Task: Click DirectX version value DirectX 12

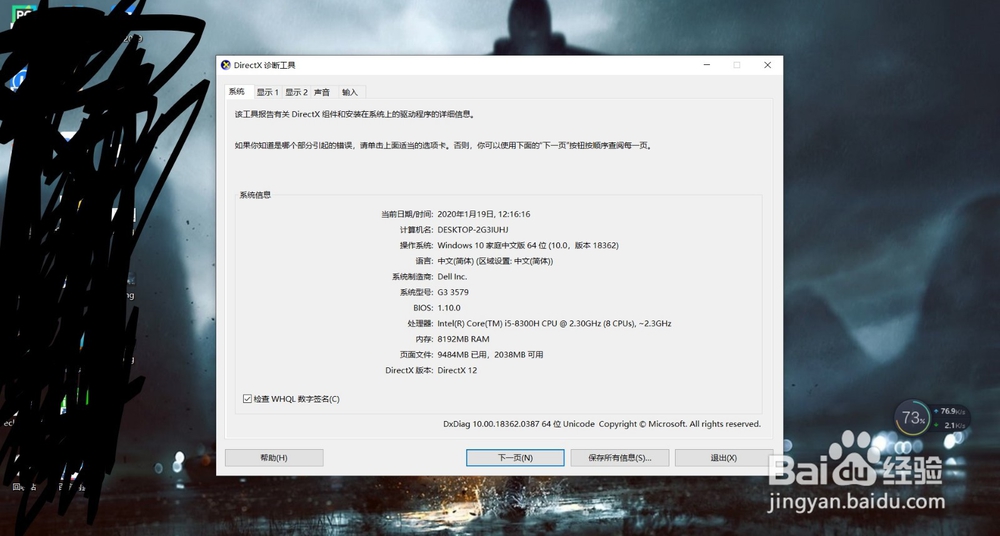Action: 457,370
